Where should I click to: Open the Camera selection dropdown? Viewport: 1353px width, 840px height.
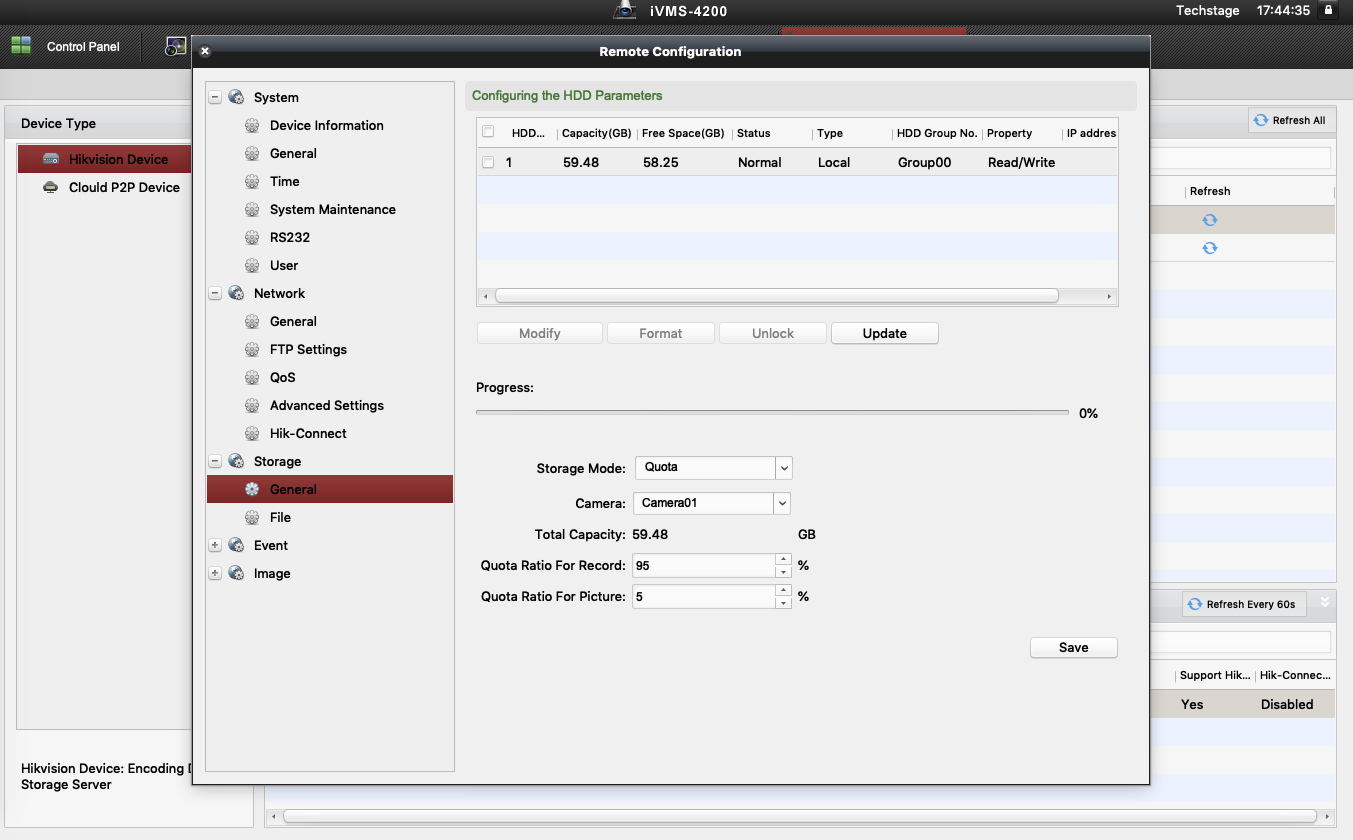[x=782, y=503]
